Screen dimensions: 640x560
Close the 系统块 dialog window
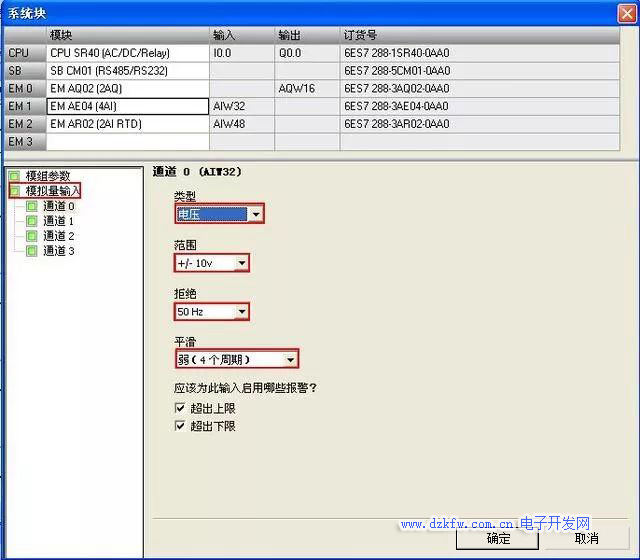(626, 11)
